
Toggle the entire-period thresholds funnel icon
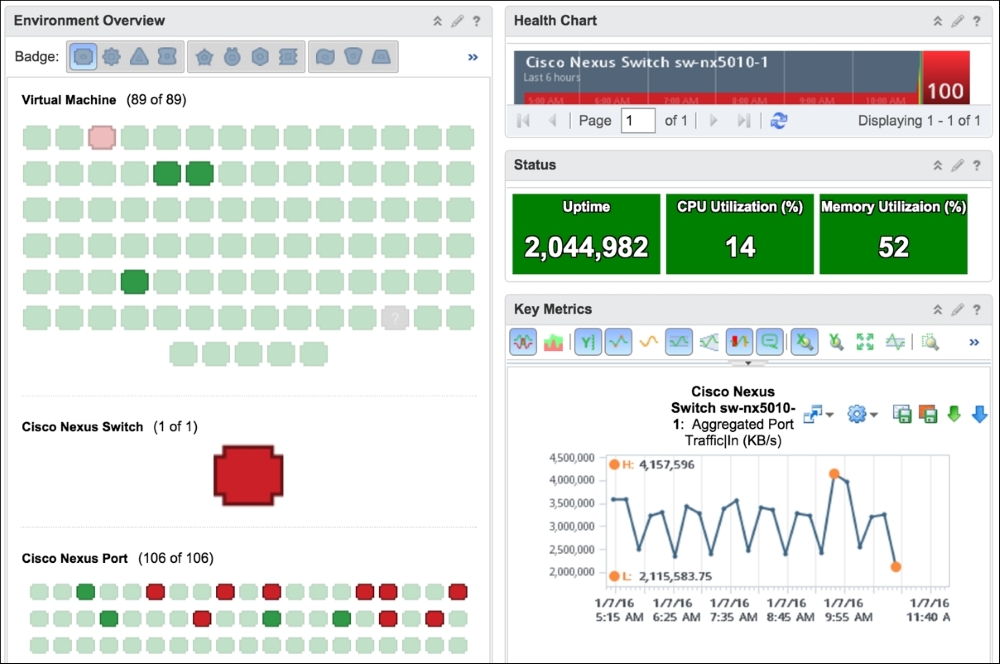point(709,343)
